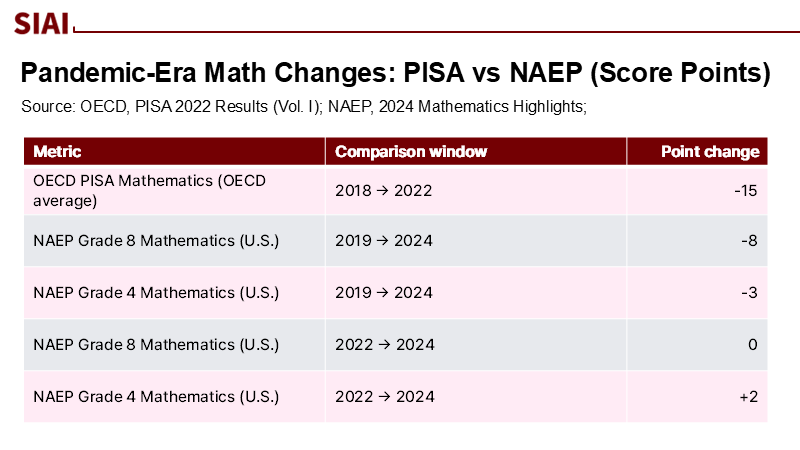800x450 pixels.
Task: Click the Metric column header
Action: [x=58, y=152]
